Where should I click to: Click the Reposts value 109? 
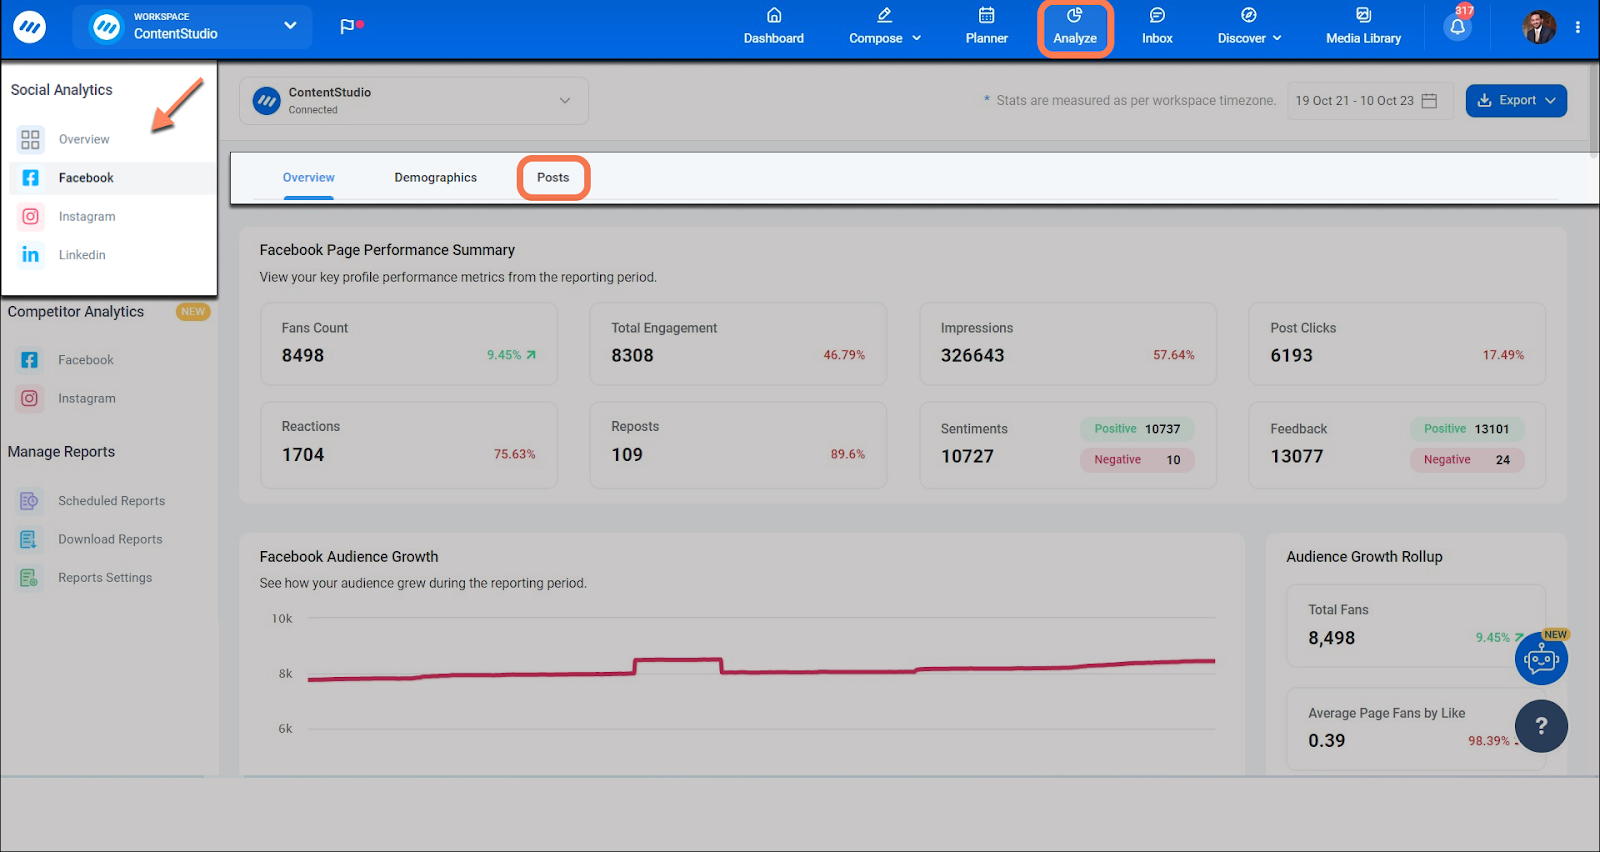click(627, 454)
